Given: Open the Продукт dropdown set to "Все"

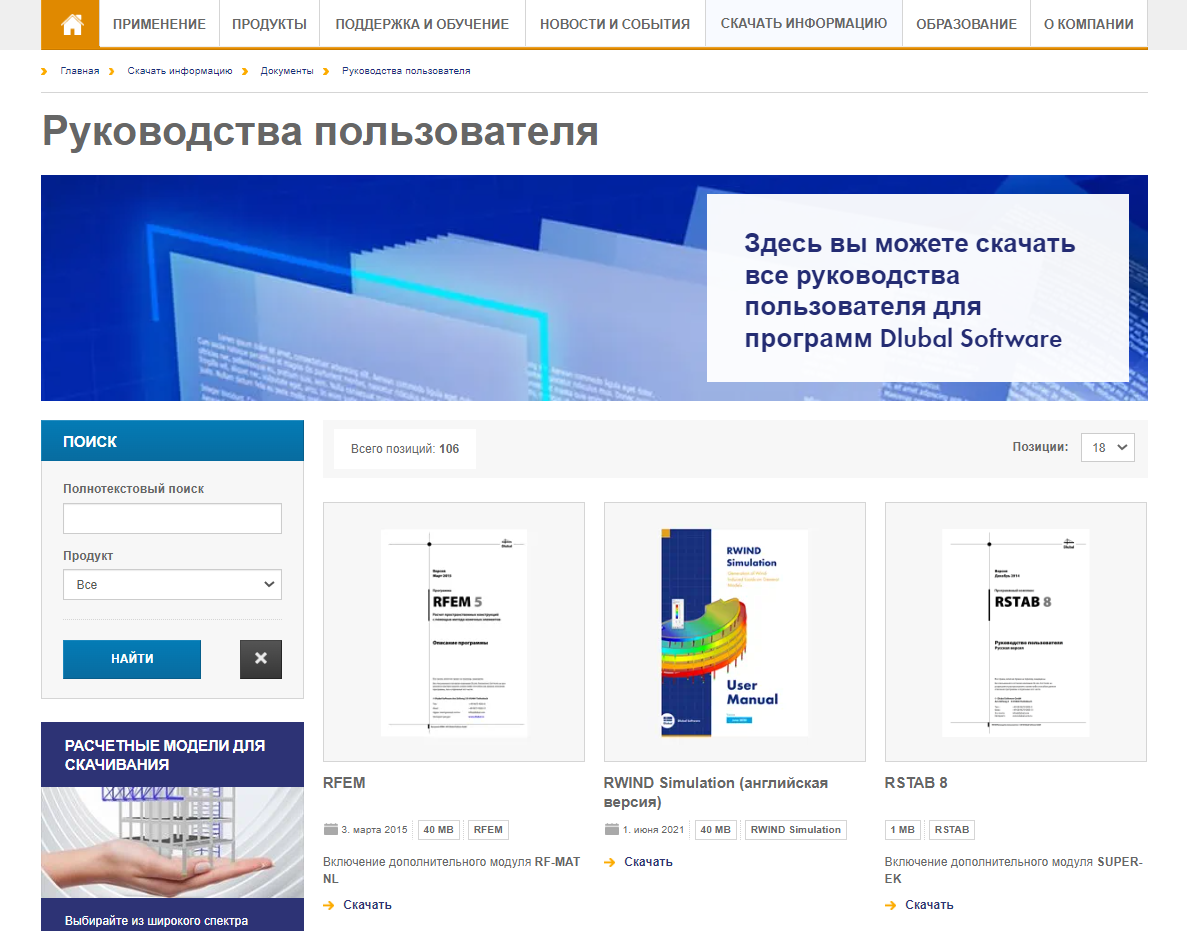Looking at the screenshot, I should (x=172, y=584).
